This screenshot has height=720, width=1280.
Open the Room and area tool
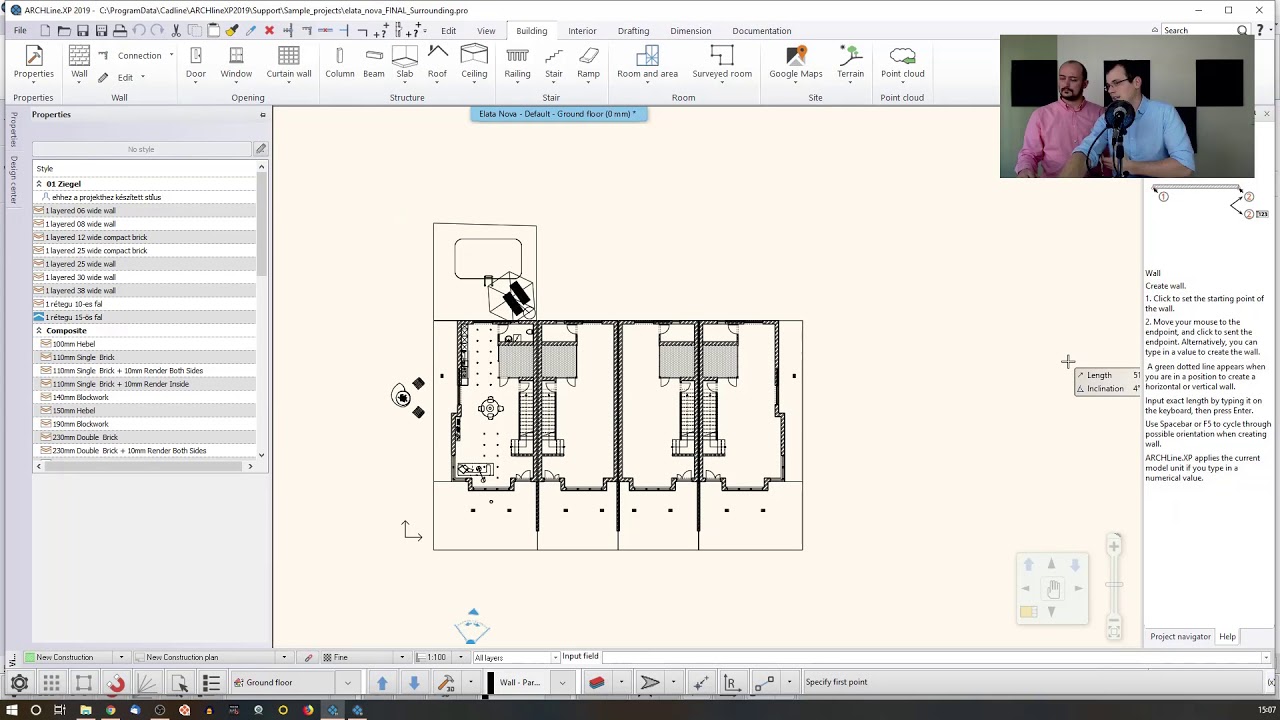[x=647, y=62]
